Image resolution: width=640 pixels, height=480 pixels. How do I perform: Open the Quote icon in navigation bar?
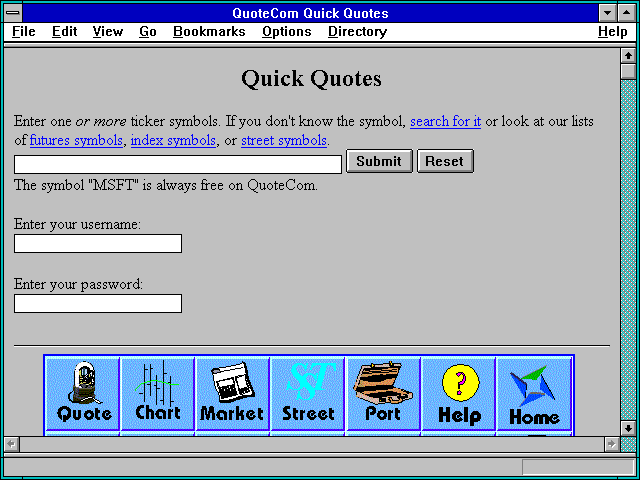click(83, 393)
